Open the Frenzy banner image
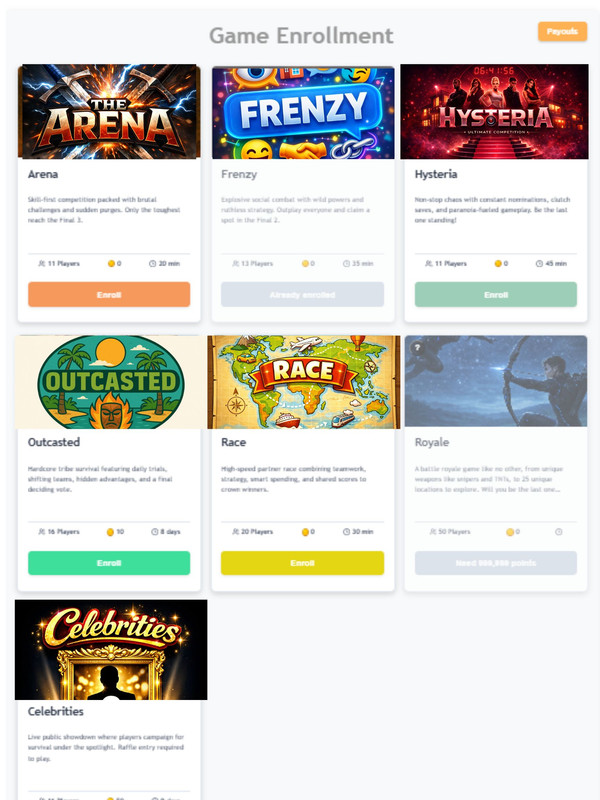The image size is (600, 800). (x=303, y=113)
